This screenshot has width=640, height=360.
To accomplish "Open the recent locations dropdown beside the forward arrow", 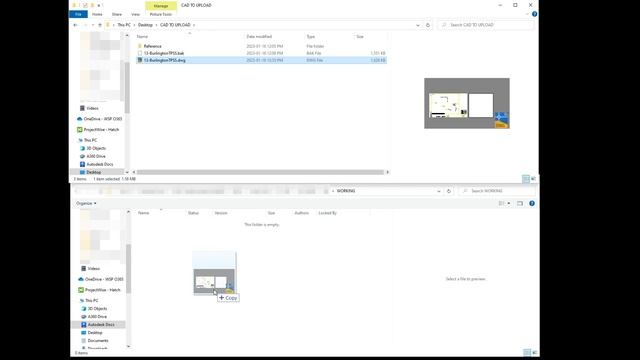I will click(93, 25).
